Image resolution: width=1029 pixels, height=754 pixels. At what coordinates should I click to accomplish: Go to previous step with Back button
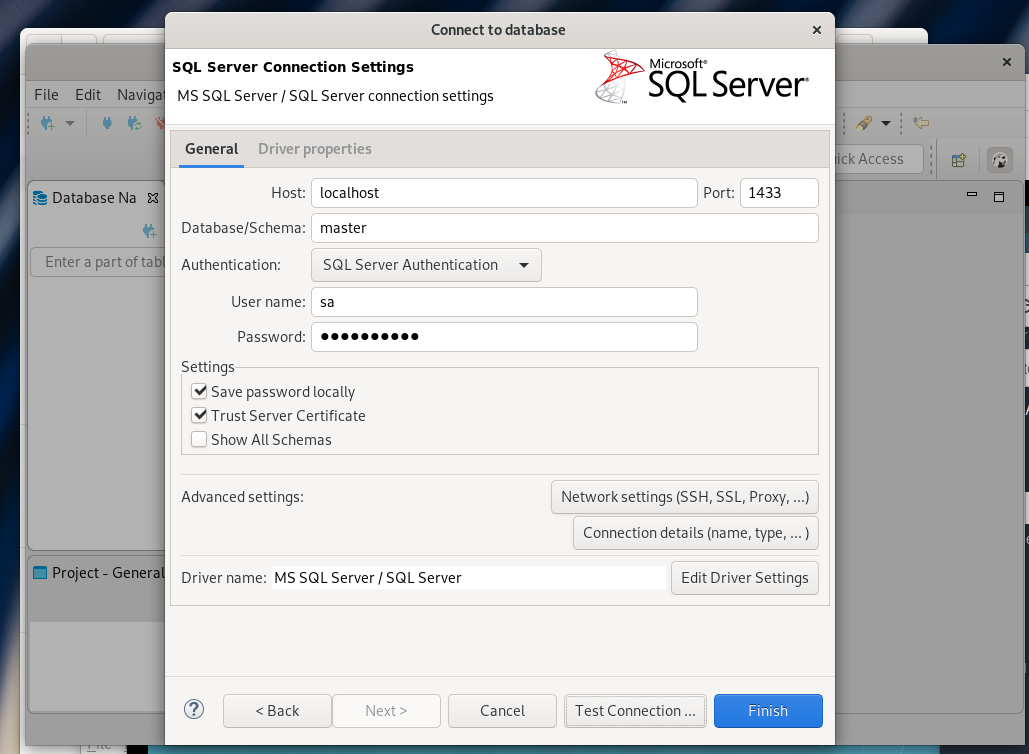(277, 711)
